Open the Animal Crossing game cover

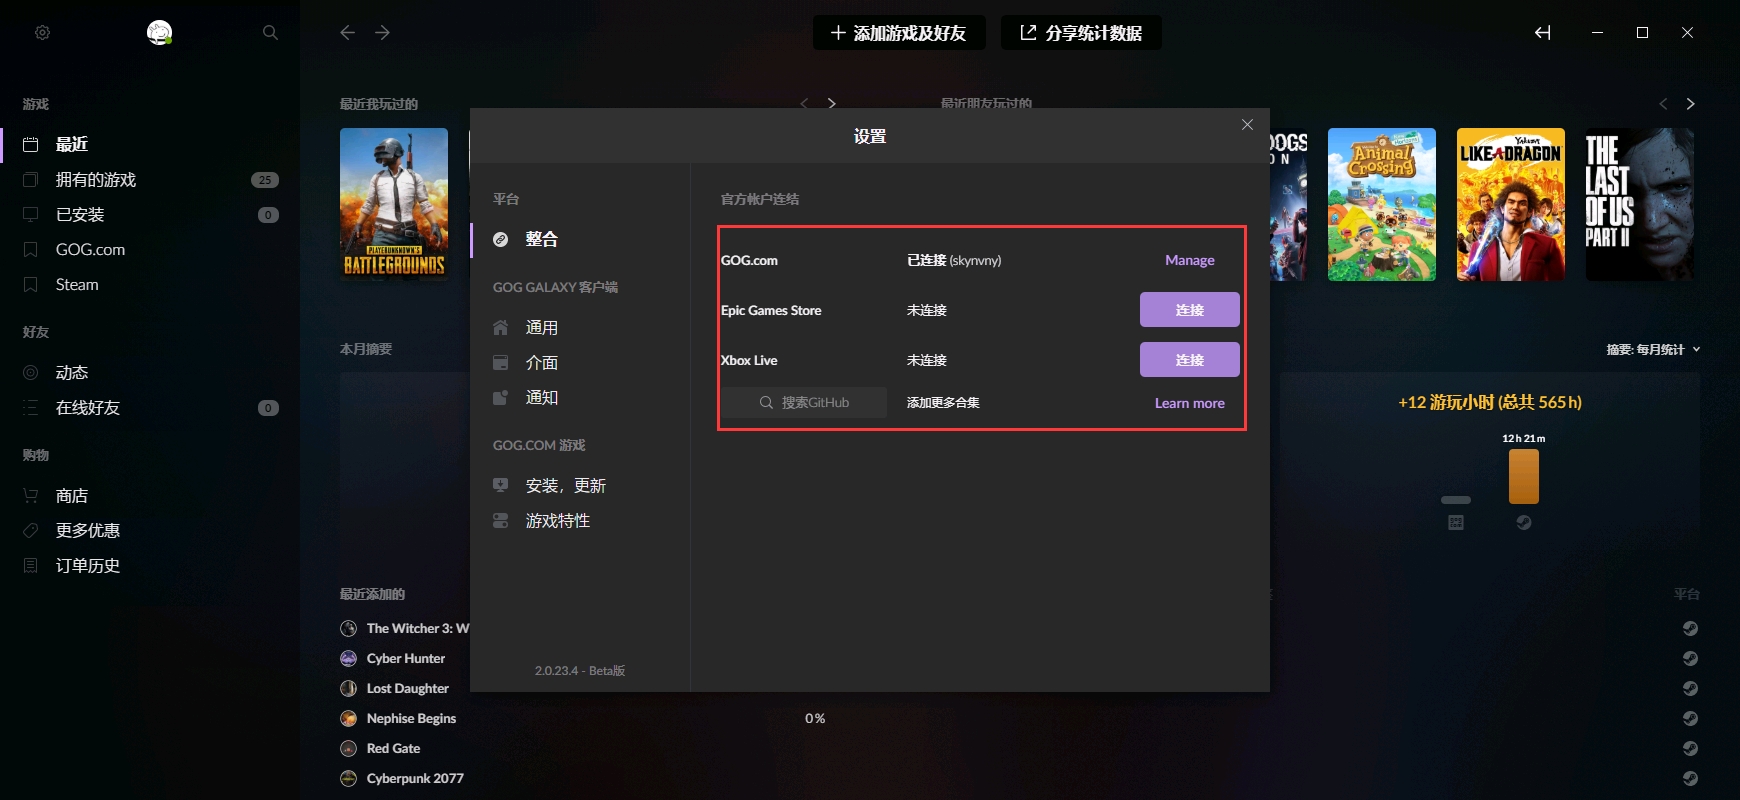1382,204
